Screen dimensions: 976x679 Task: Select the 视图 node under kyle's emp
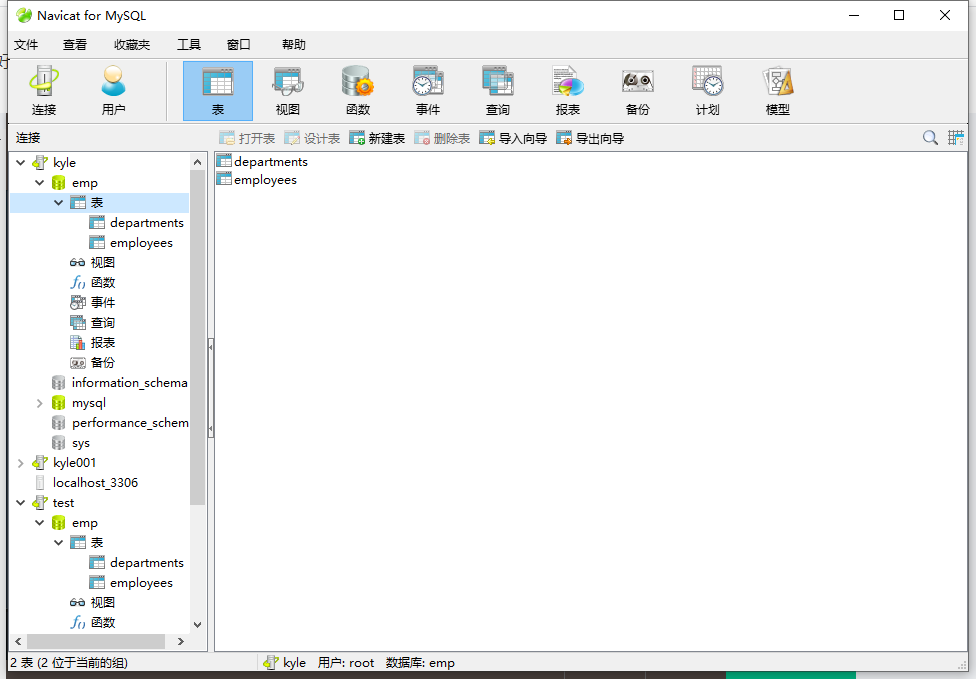pos(93,263)
